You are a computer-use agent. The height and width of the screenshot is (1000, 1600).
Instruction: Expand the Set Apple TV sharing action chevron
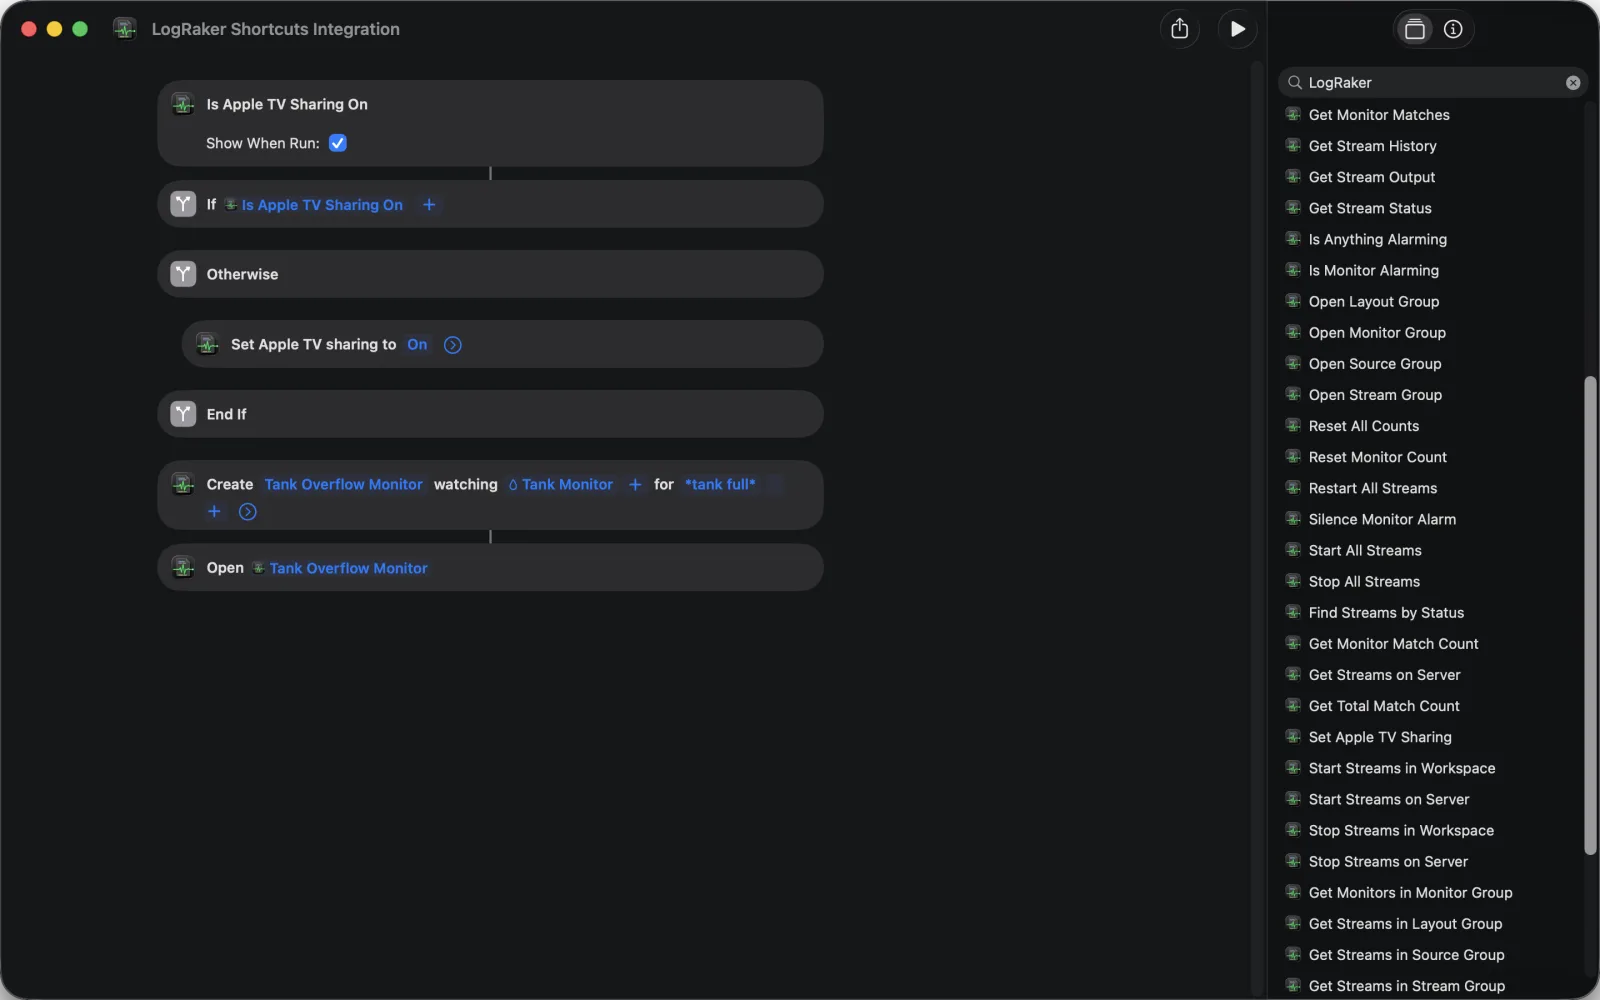[x=453, y=345]
